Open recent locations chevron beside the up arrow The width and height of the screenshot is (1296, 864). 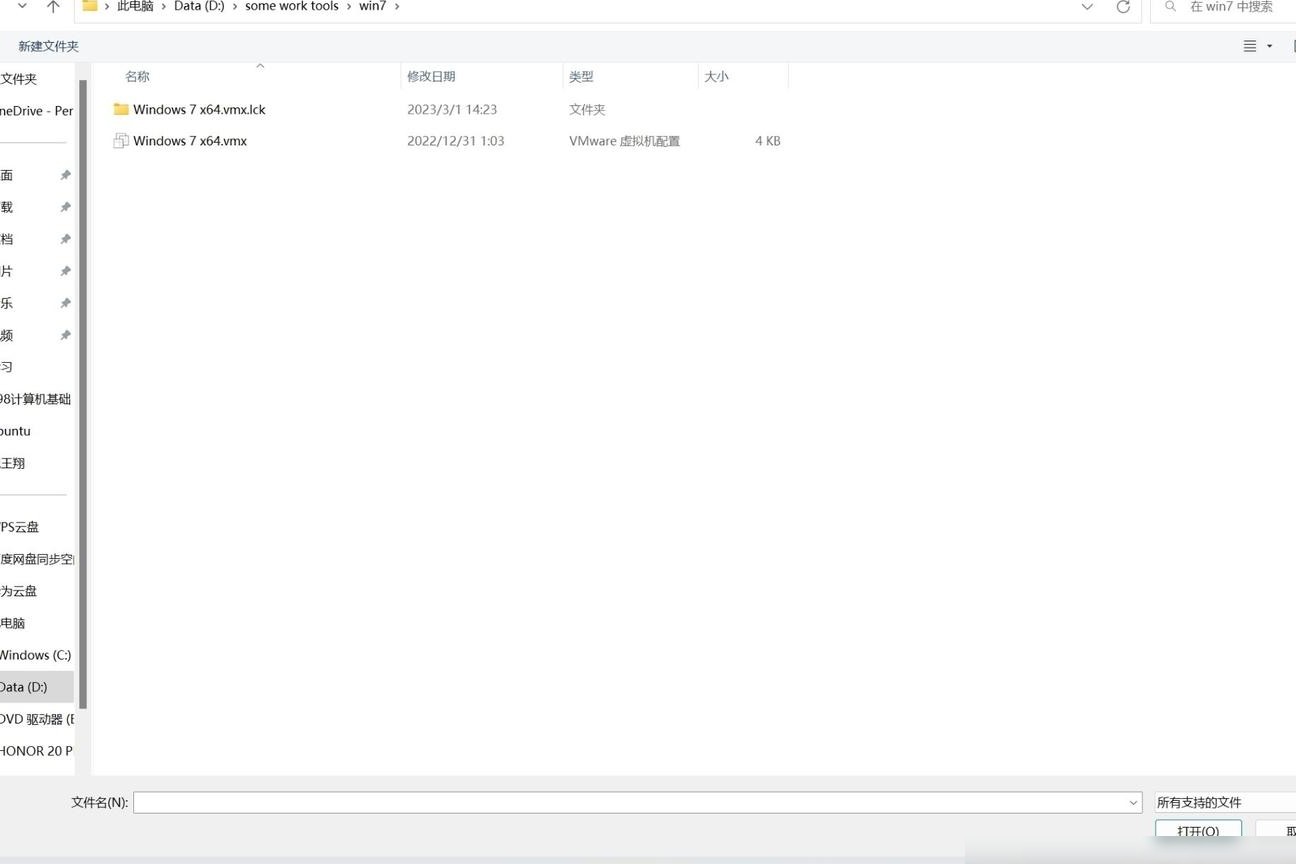pyautogui.click(x=22, y=6)
